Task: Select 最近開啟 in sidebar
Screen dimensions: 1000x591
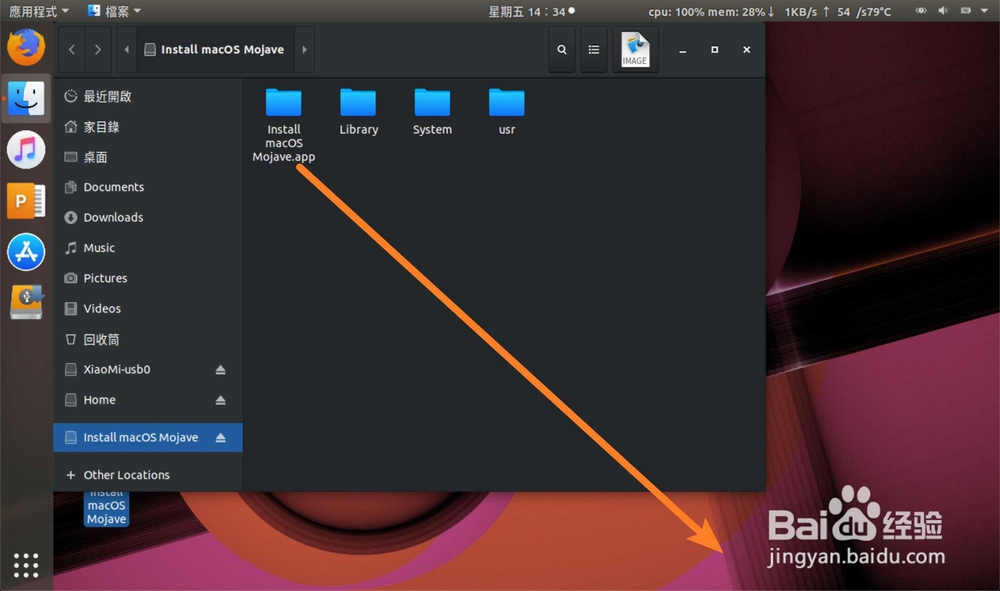Action: [x=148, y=96]
